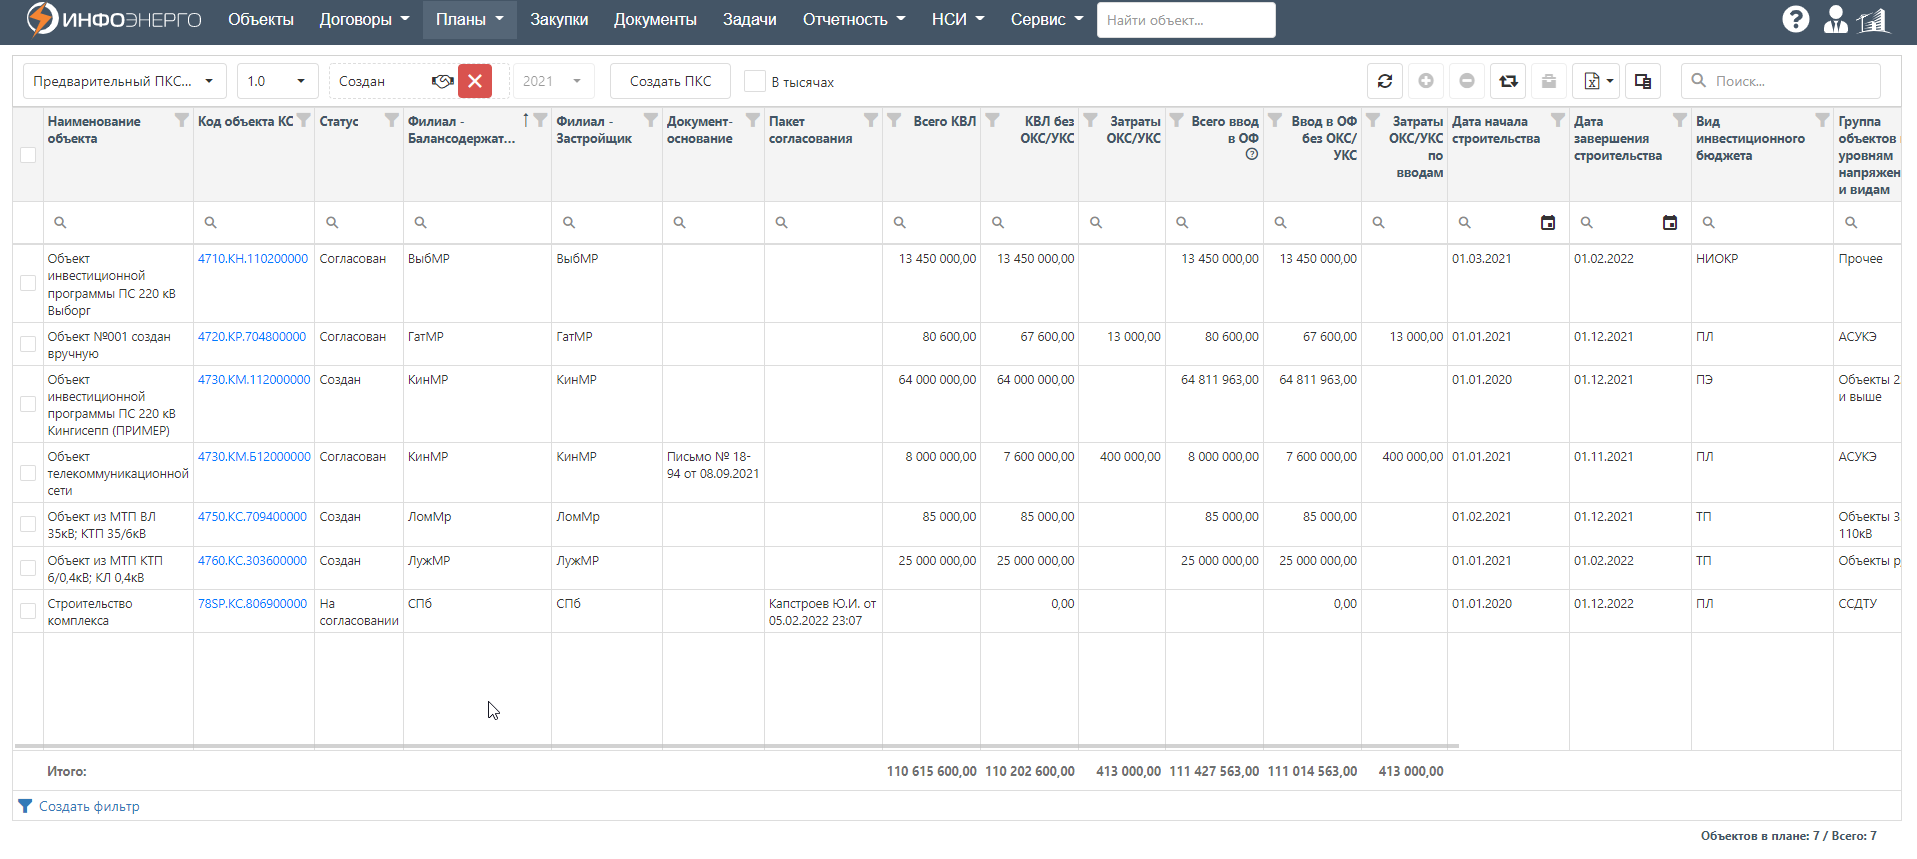Viewport: 1917px width, 859px height.
Task: Check the row for ПС 220 кВ Кингисепп
Action: [x=28, y=404]
